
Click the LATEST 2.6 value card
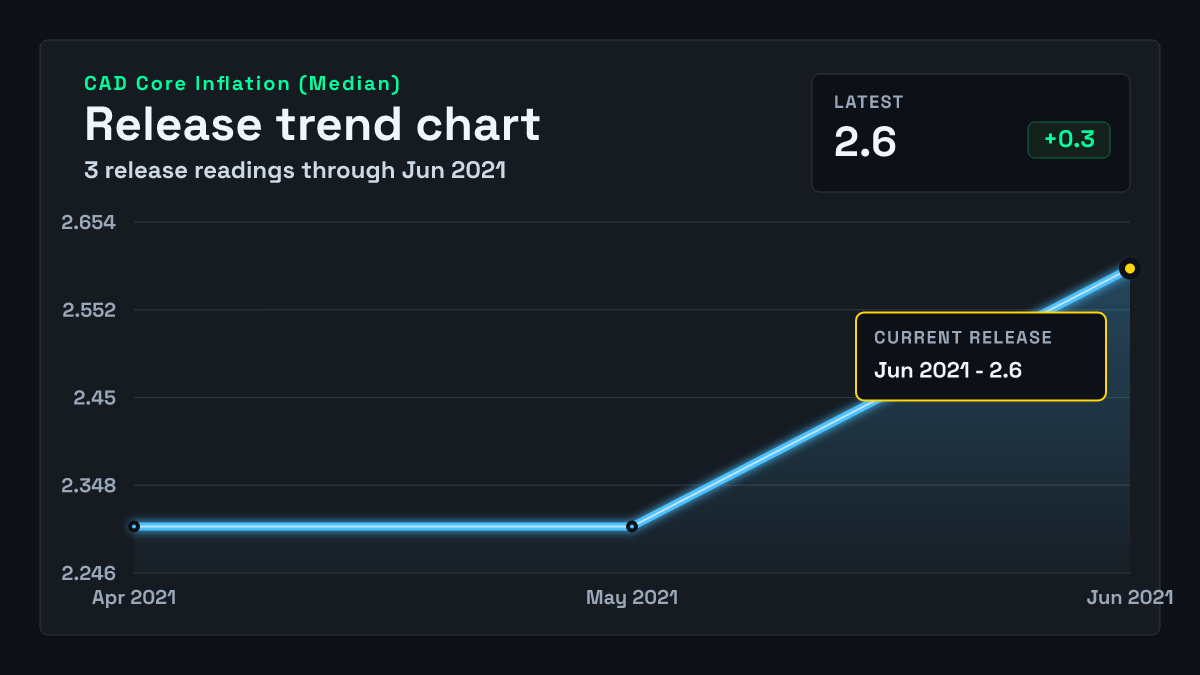971,132
